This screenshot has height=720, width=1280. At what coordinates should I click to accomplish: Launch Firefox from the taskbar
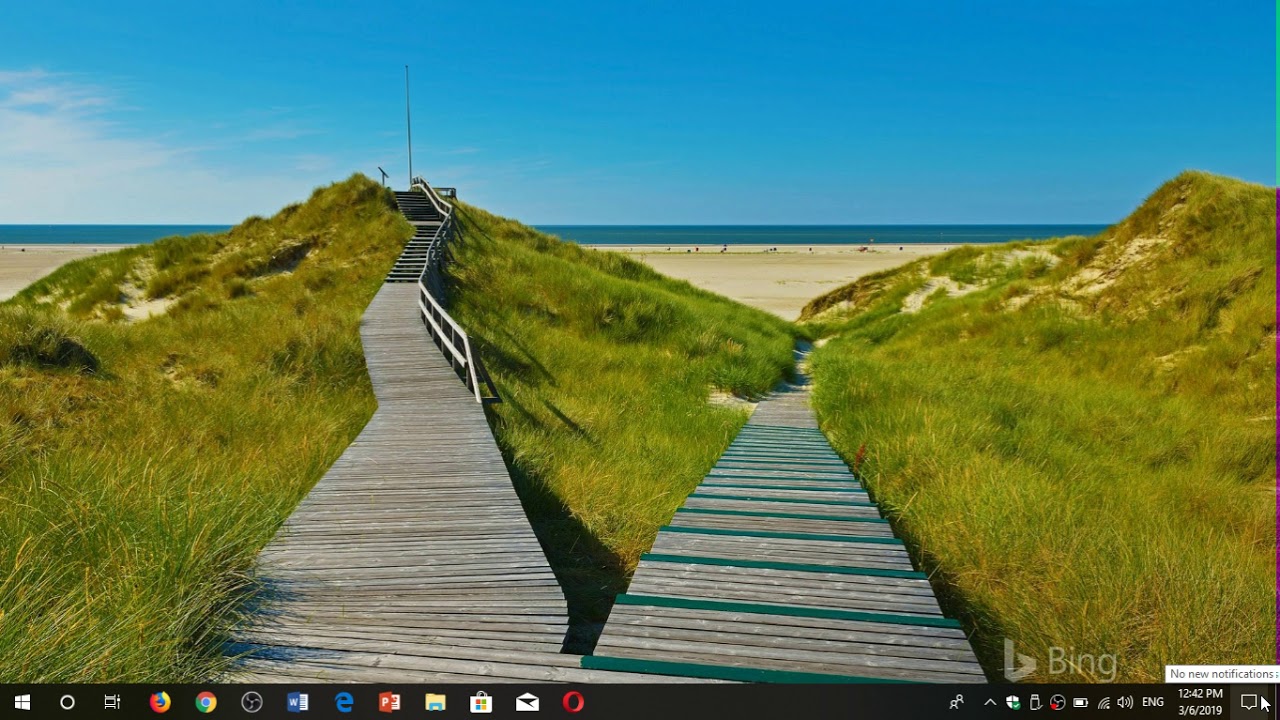point(159,702)
